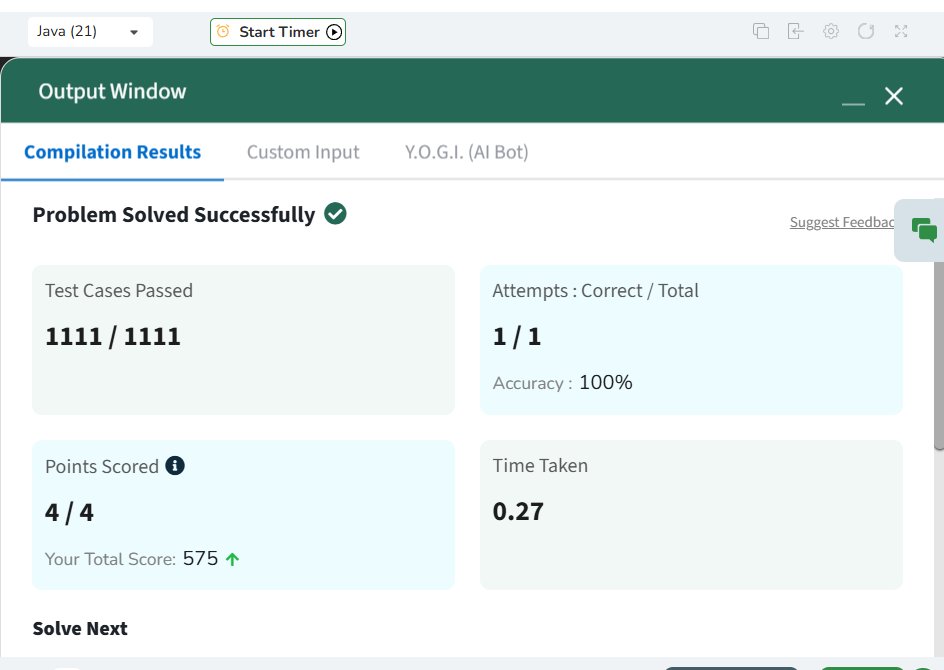944x670 pixels.
Task: Click the 'Solve Next' heading
Action: (80, 628)
